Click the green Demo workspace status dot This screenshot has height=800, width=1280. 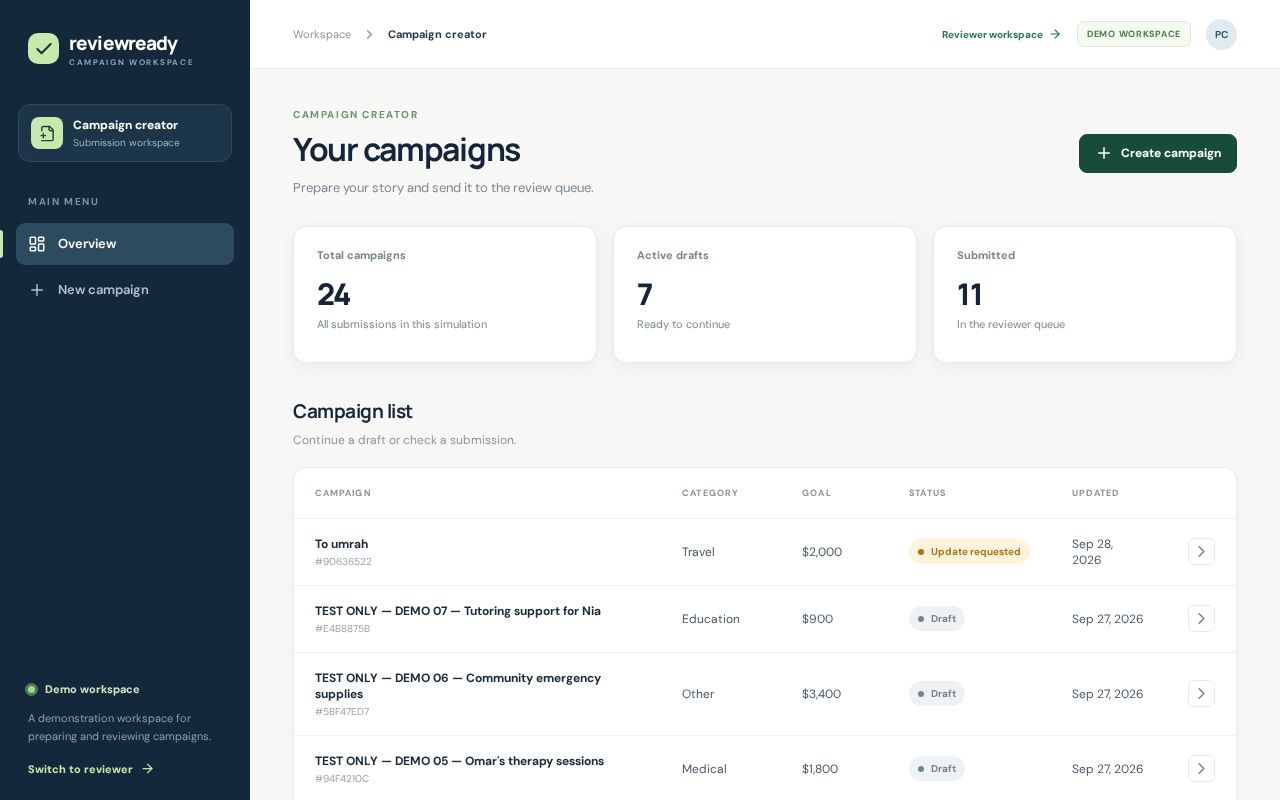click(31, 690)
